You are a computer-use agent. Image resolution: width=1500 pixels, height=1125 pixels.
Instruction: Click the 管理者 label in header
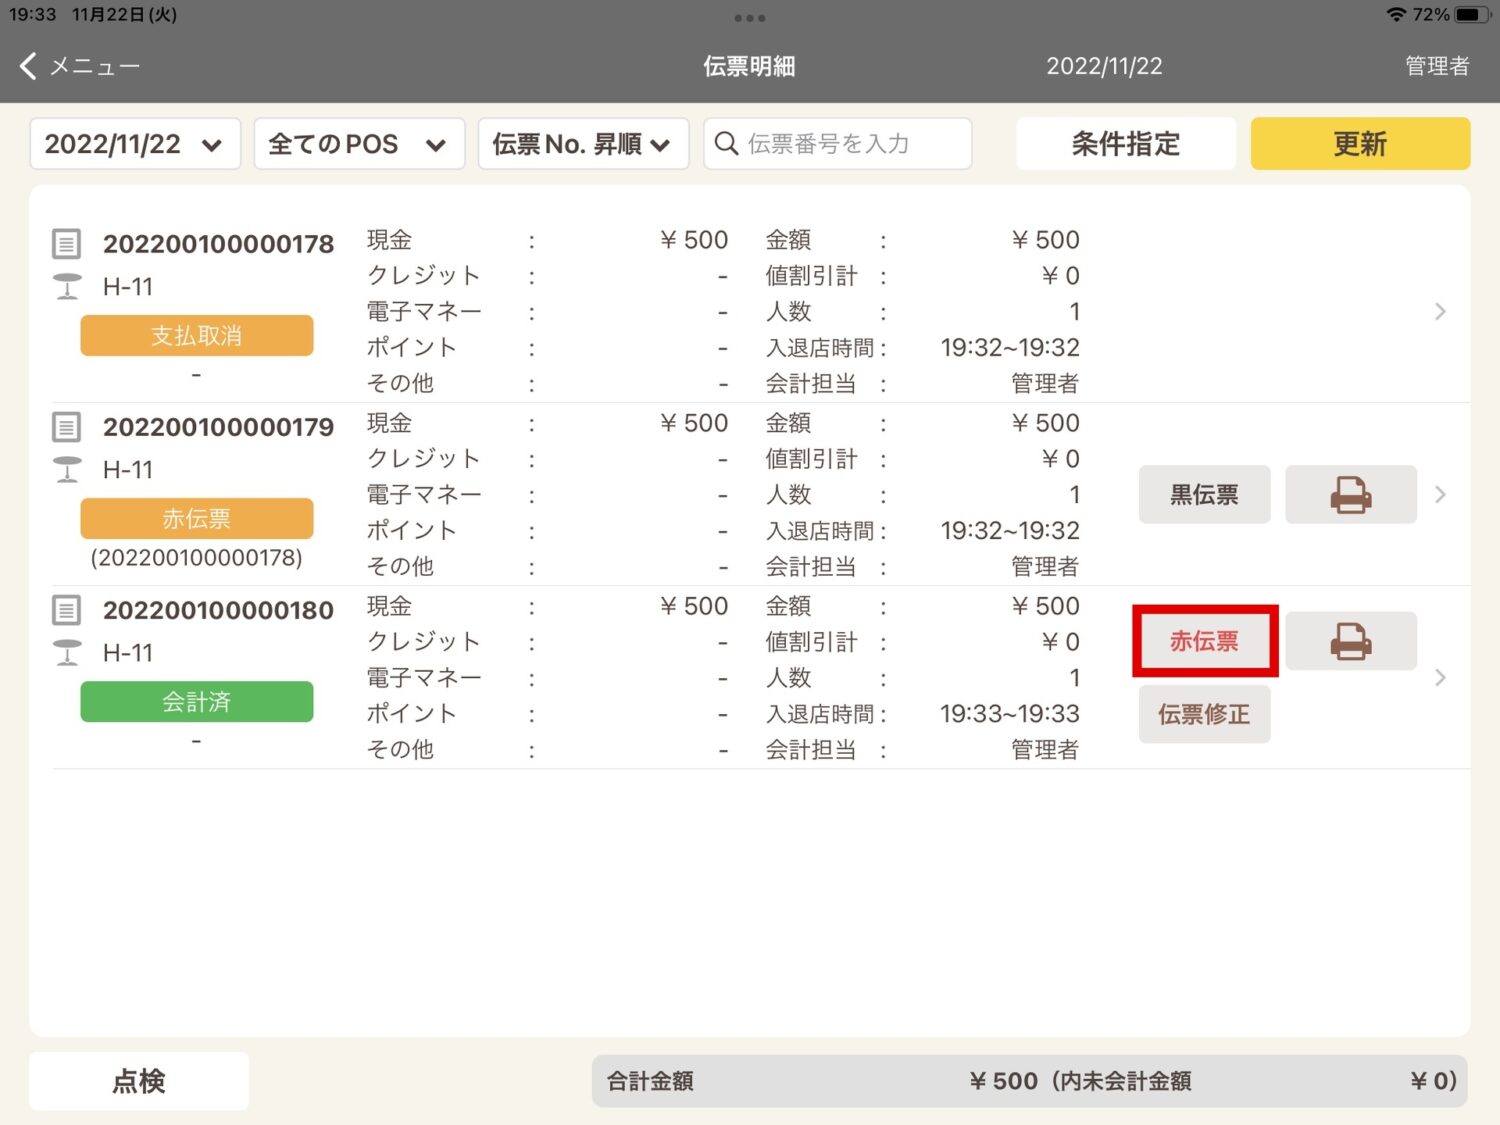(1437, 66)
